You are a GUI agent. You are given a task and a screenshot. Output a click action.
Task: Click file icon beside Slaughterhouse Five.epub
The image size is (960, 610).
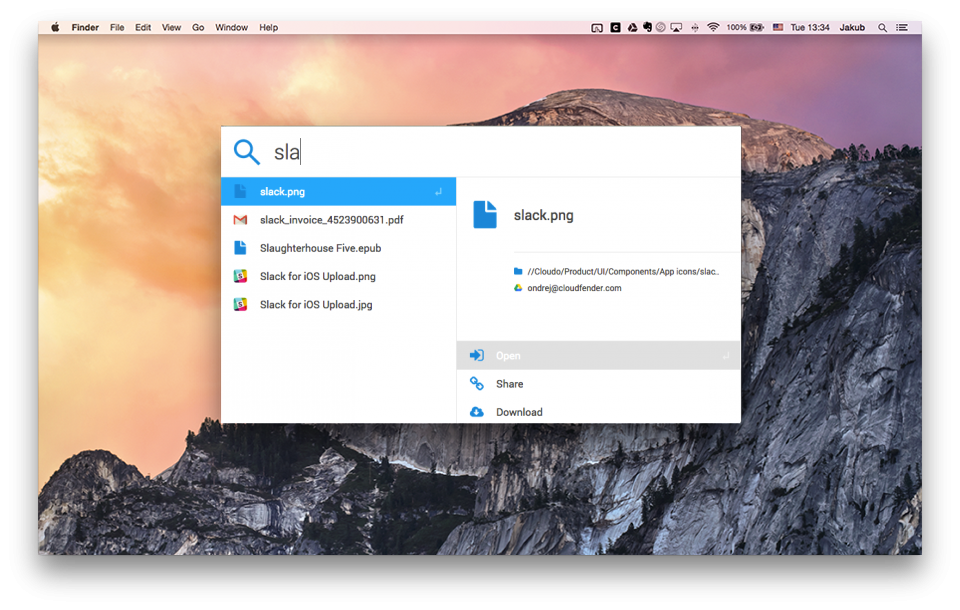click(x=240, y=248)
